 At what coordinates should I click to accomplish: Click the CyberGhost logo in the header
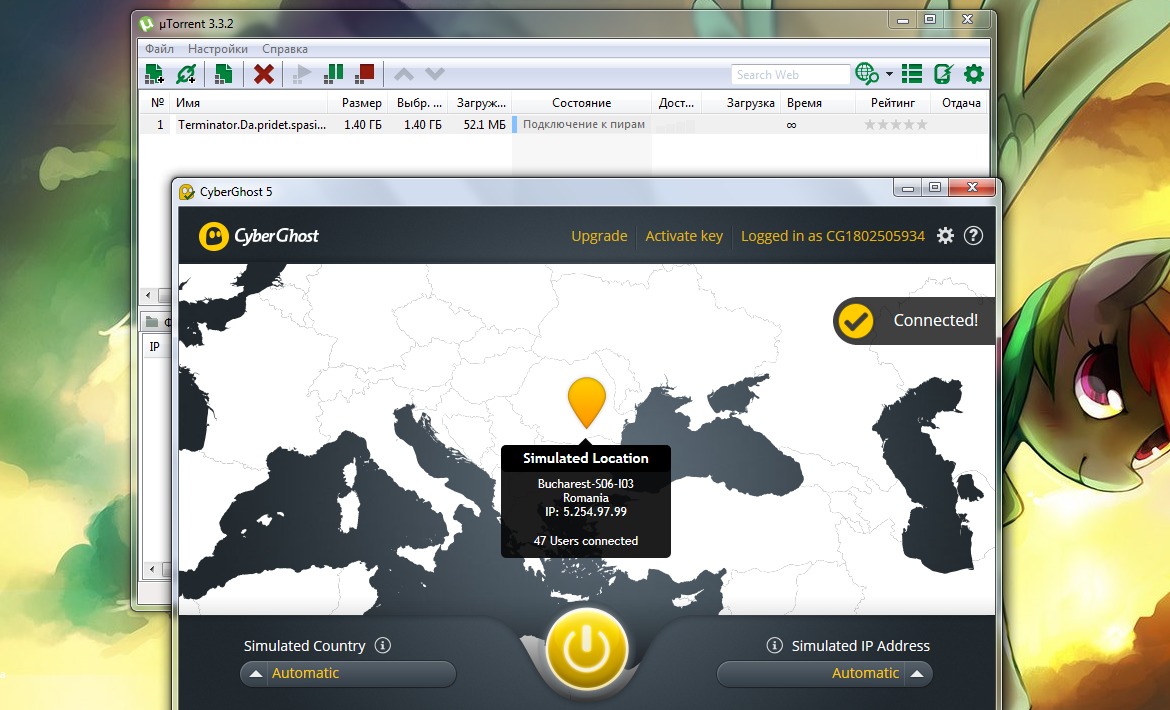pyautogui.click(x=259, y=236)
